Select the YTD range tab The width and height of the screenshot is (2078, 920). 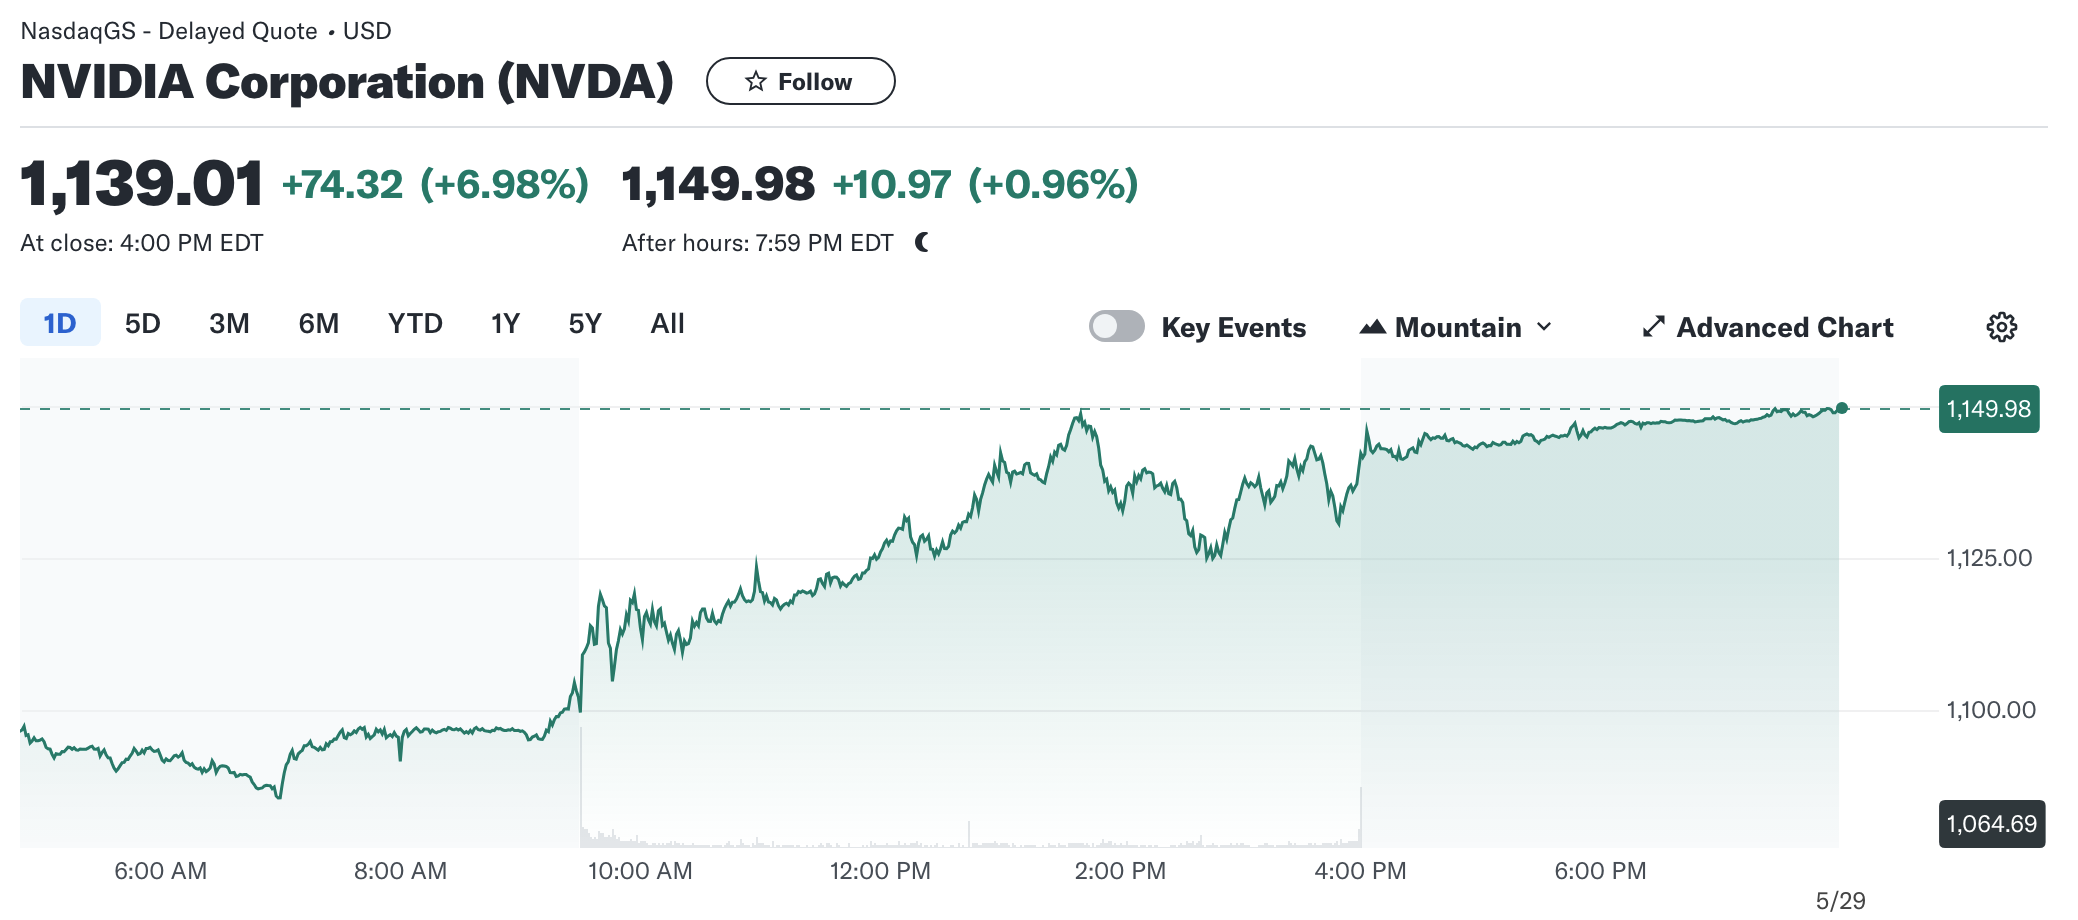click(x=415, y=323)
